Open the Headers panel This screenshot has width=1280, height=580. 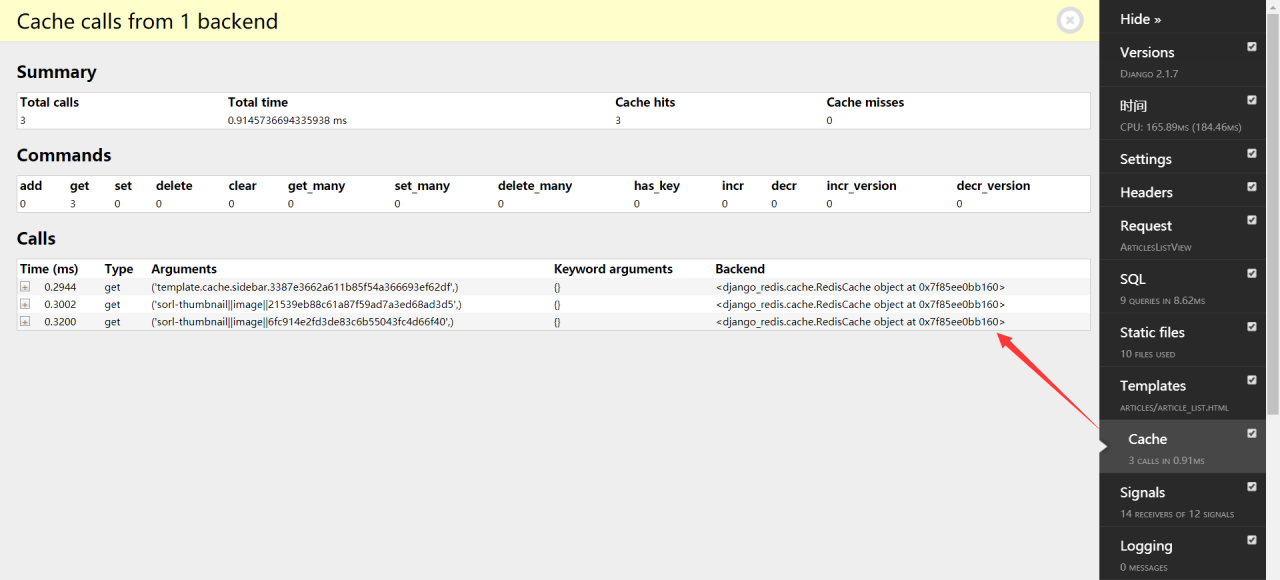(x=1146, y=192)
